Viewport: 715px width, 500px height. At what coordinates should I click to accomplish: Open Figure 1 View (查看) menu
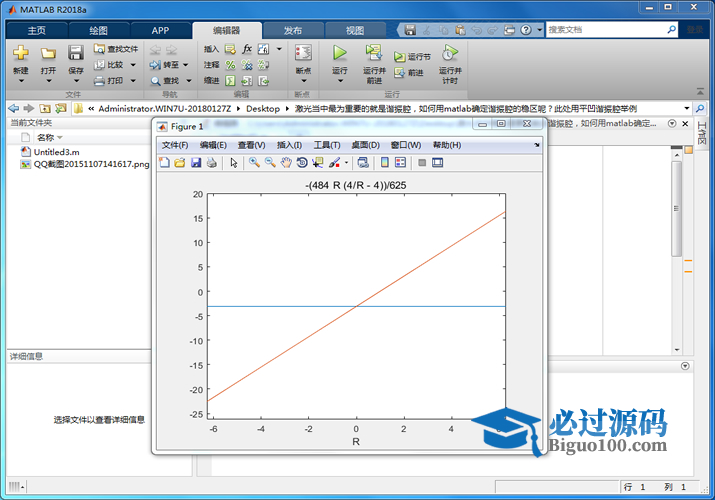tap(251, 145)
